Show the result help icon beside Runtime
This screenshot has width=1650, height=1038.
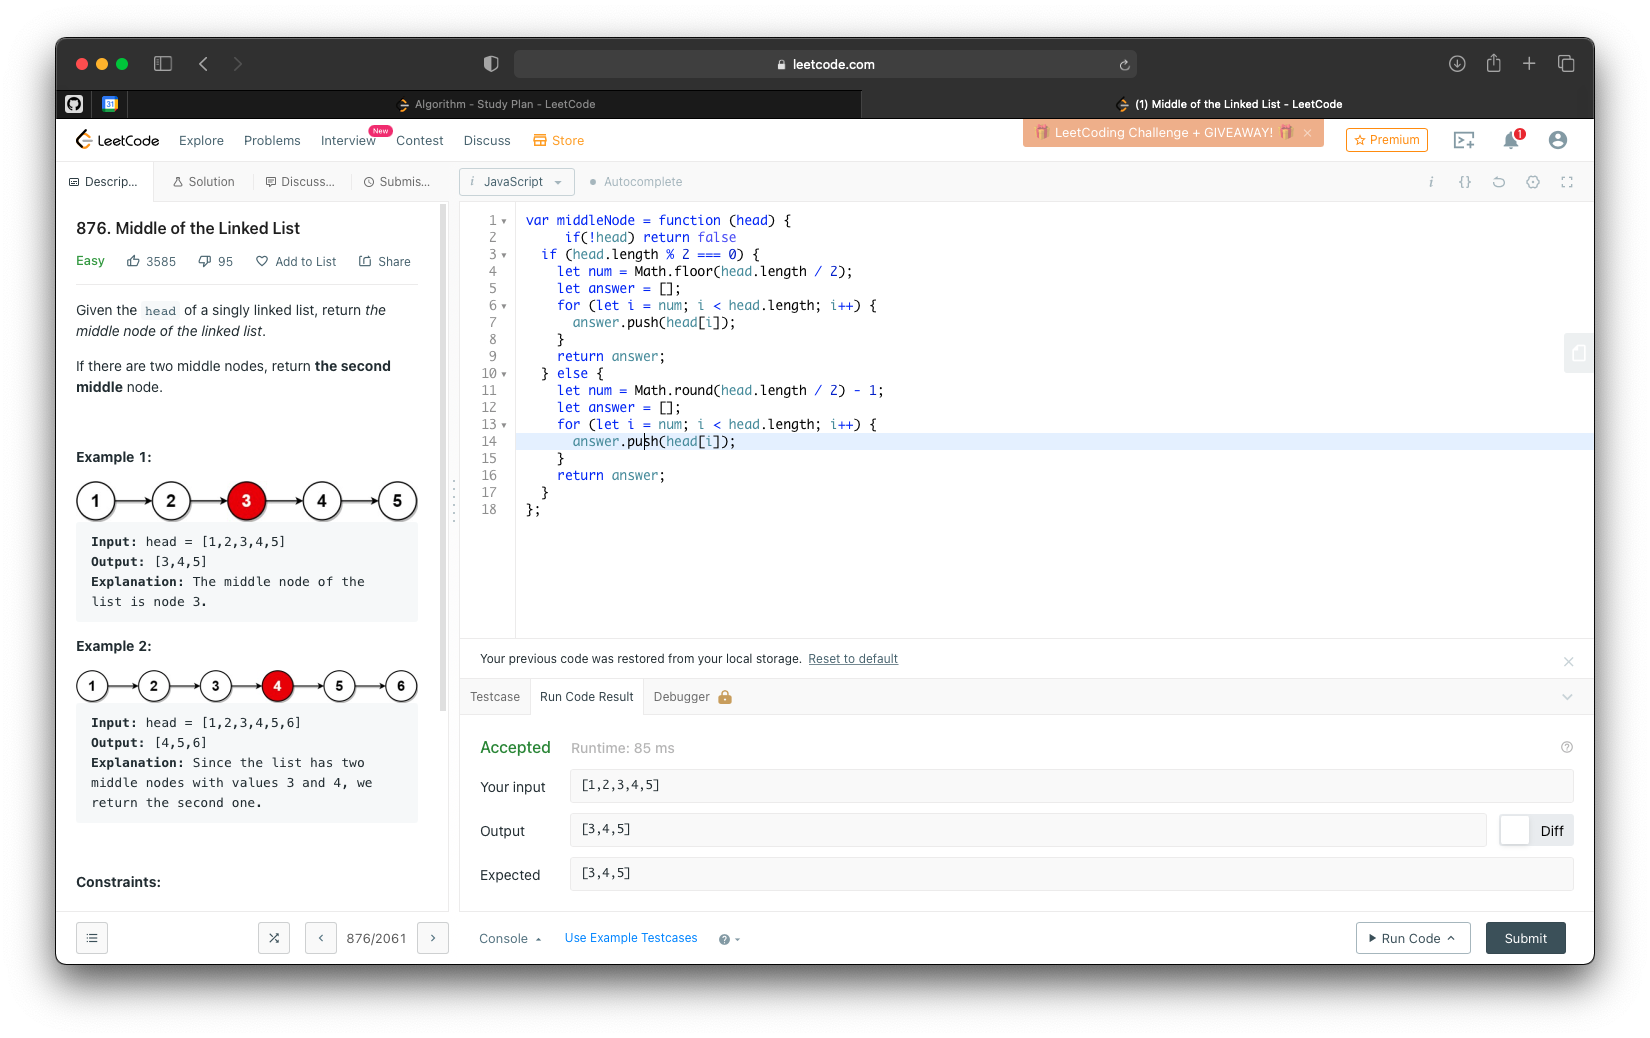[1567, 747]
